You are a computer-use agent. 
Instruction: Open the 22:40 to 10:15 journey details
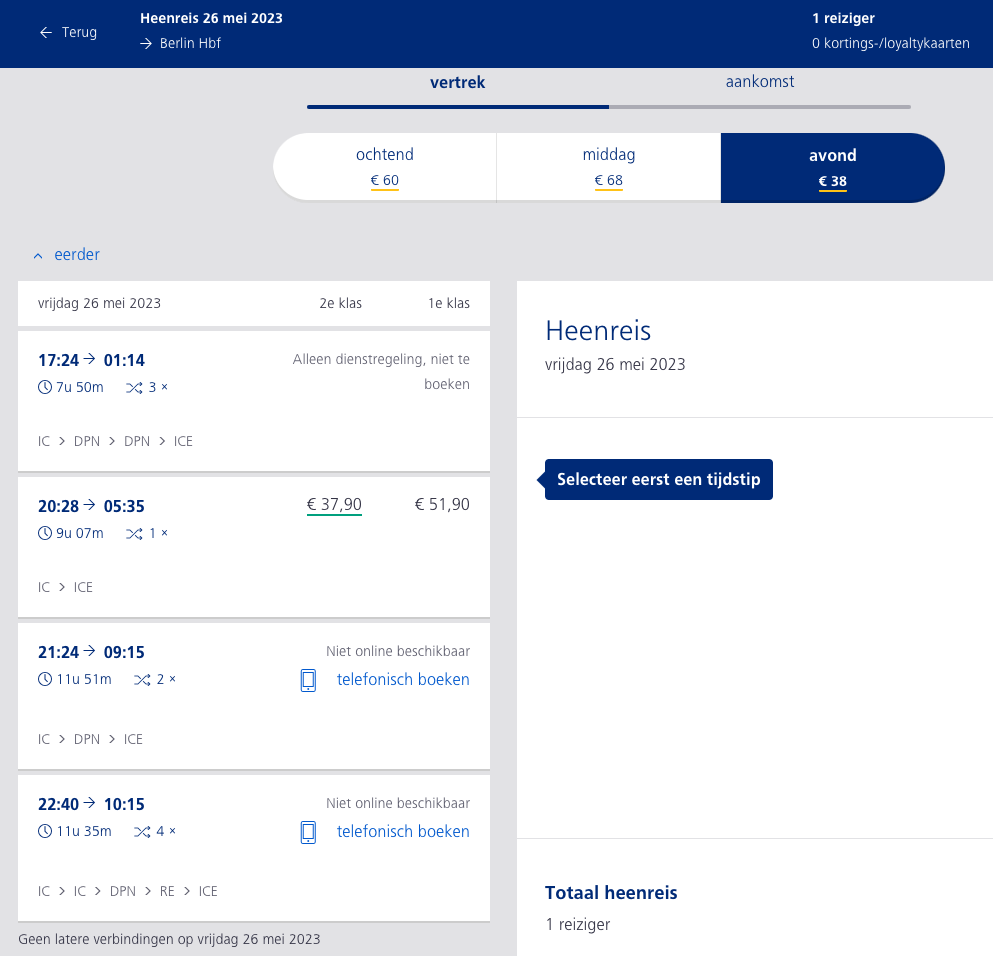click(x=91, y=804)
